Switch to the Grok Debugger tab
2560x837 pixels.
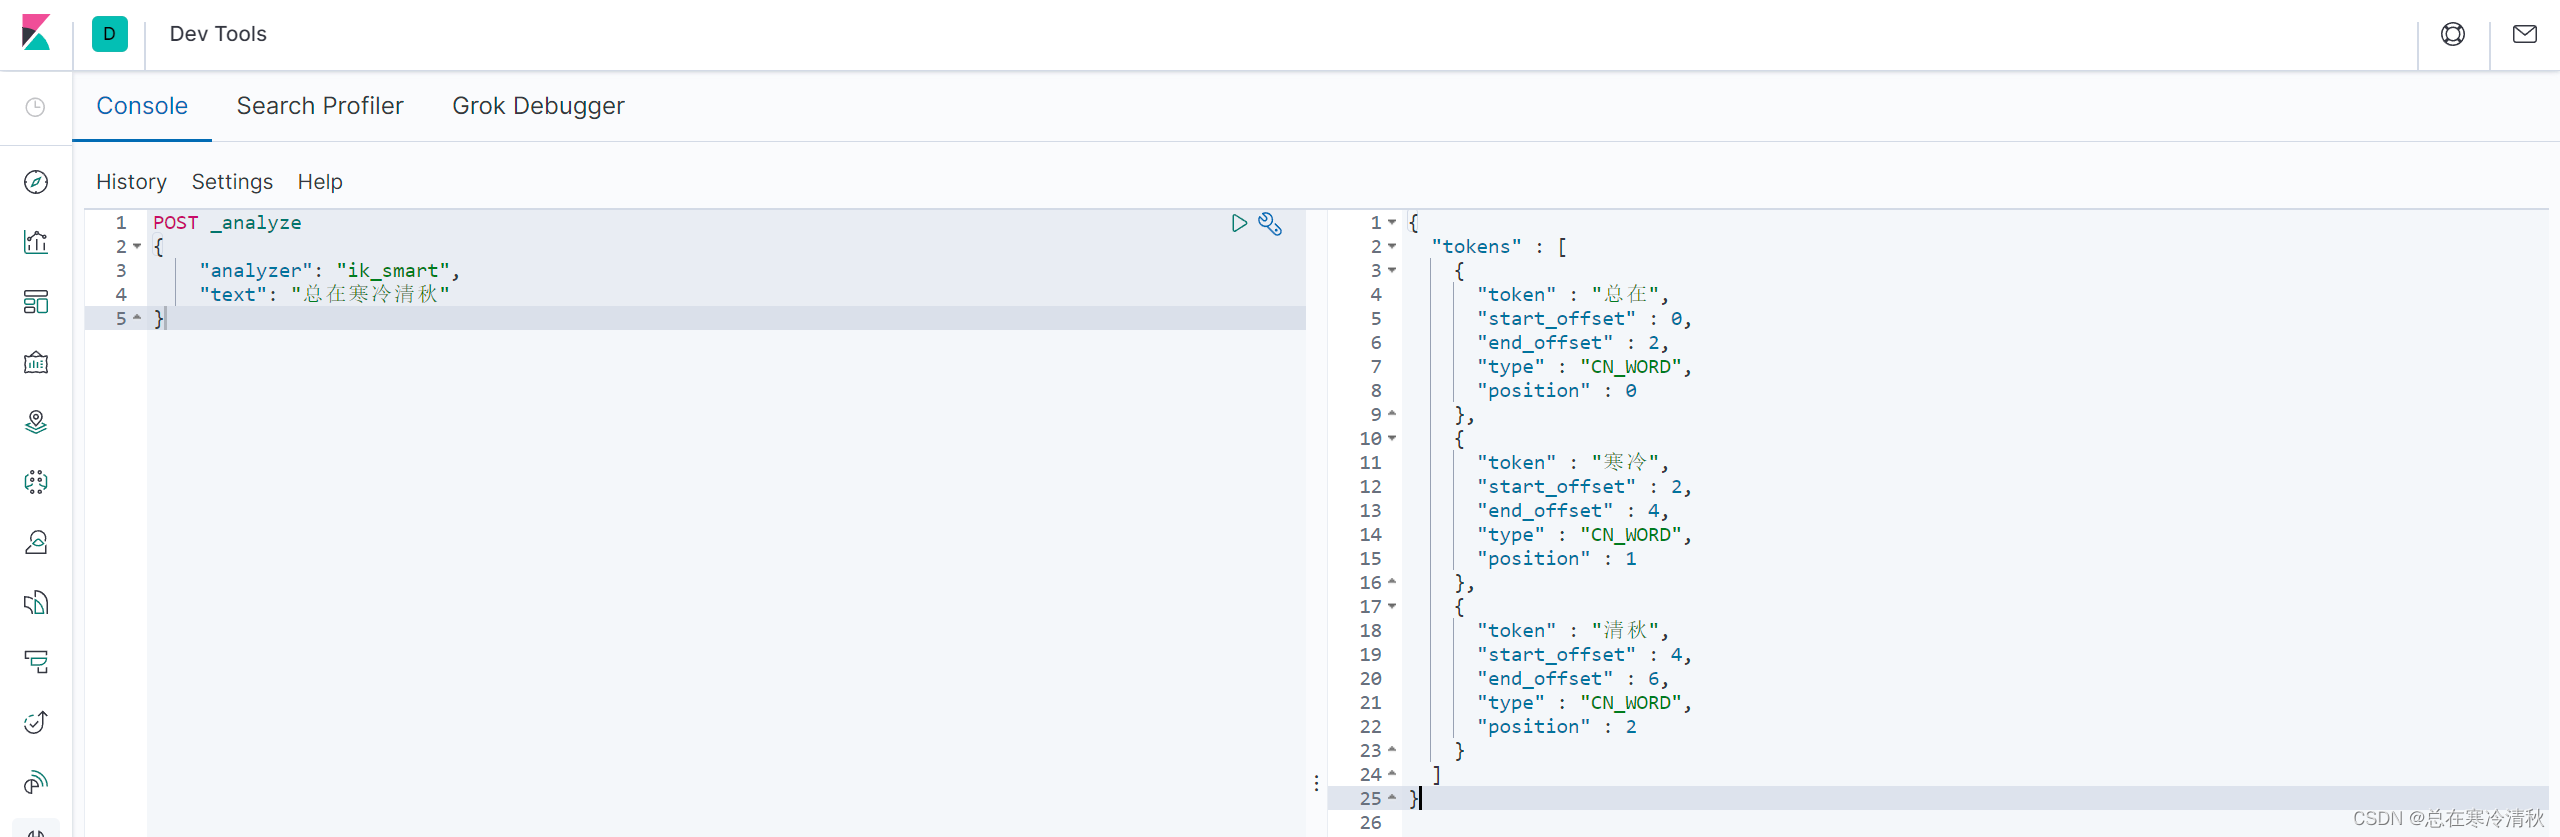coord(538,106)
